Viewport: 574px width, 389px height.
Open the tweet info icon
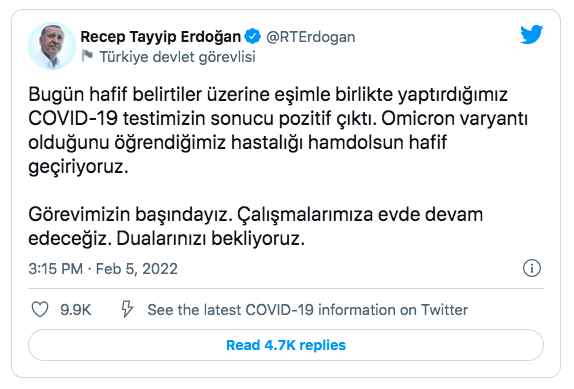click(x=532, y=268)
